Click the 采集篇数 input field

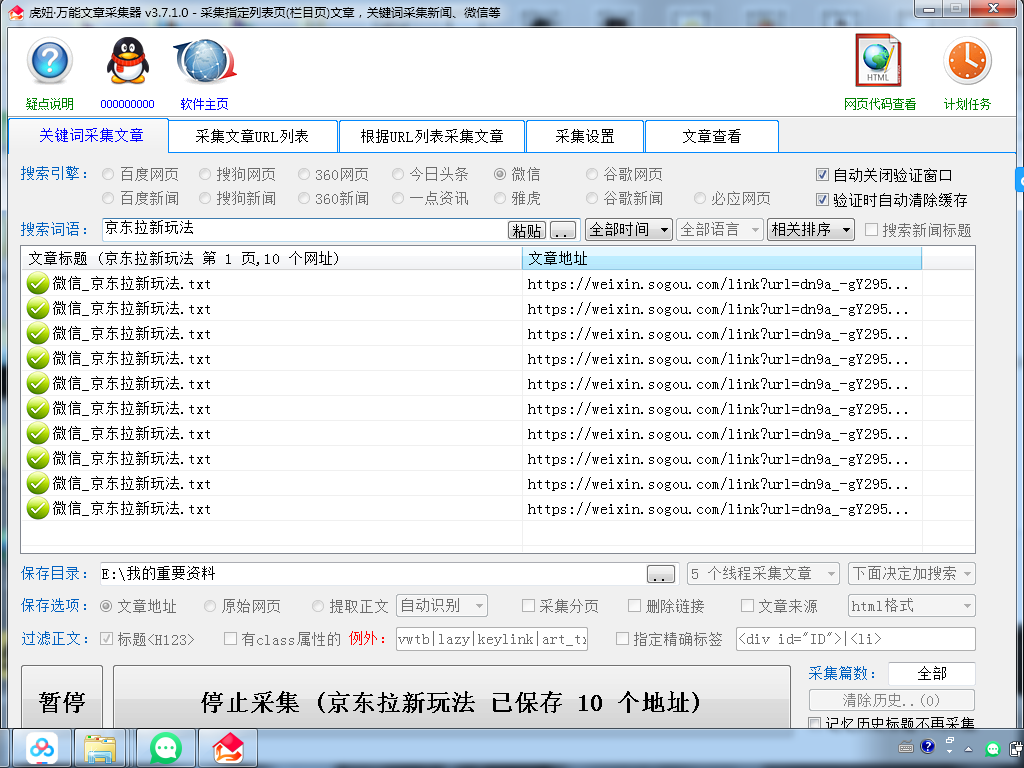coord(932,673)
